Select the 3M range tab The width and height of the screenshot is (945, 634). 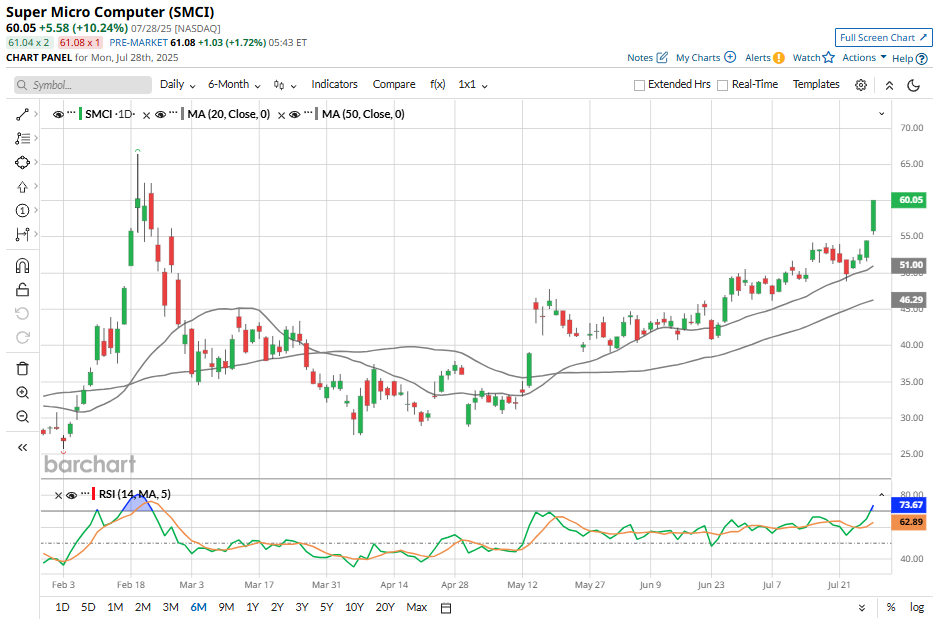coord(171,607)
